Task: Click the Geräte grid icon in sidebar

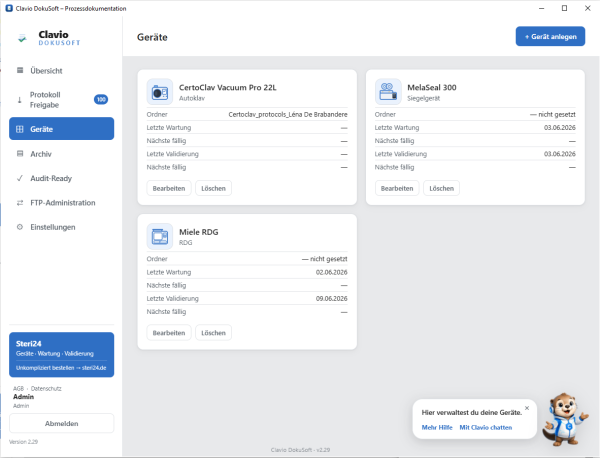Action: (x=20, y=129)
